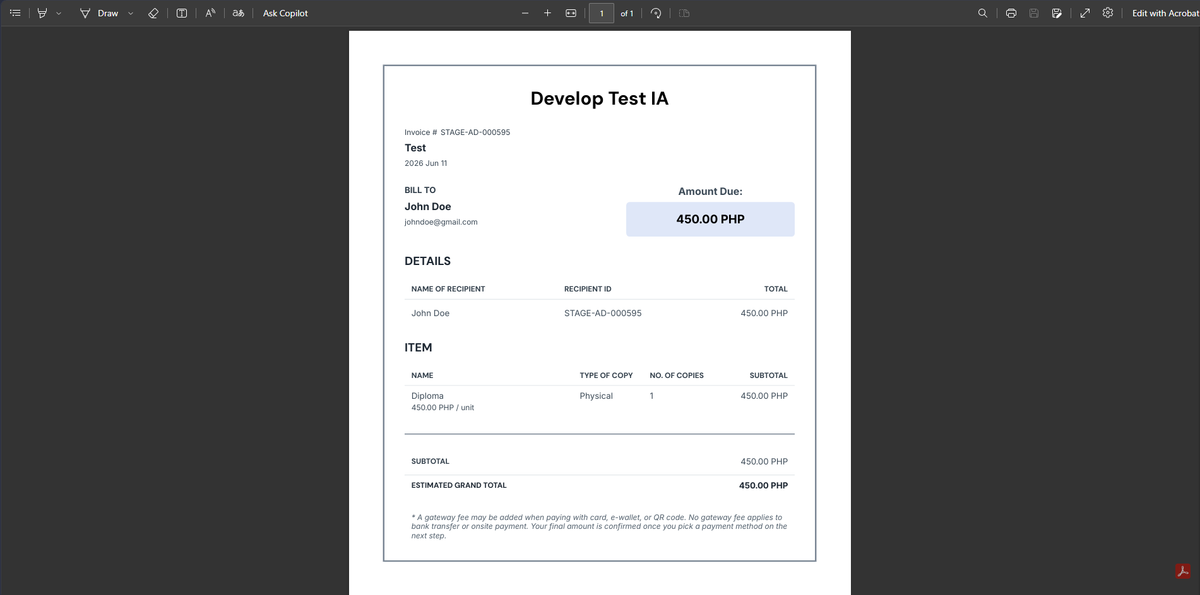Screen dimensions: 1200x595
Task: Activate the Draw tool
Action: click(99, 13)
